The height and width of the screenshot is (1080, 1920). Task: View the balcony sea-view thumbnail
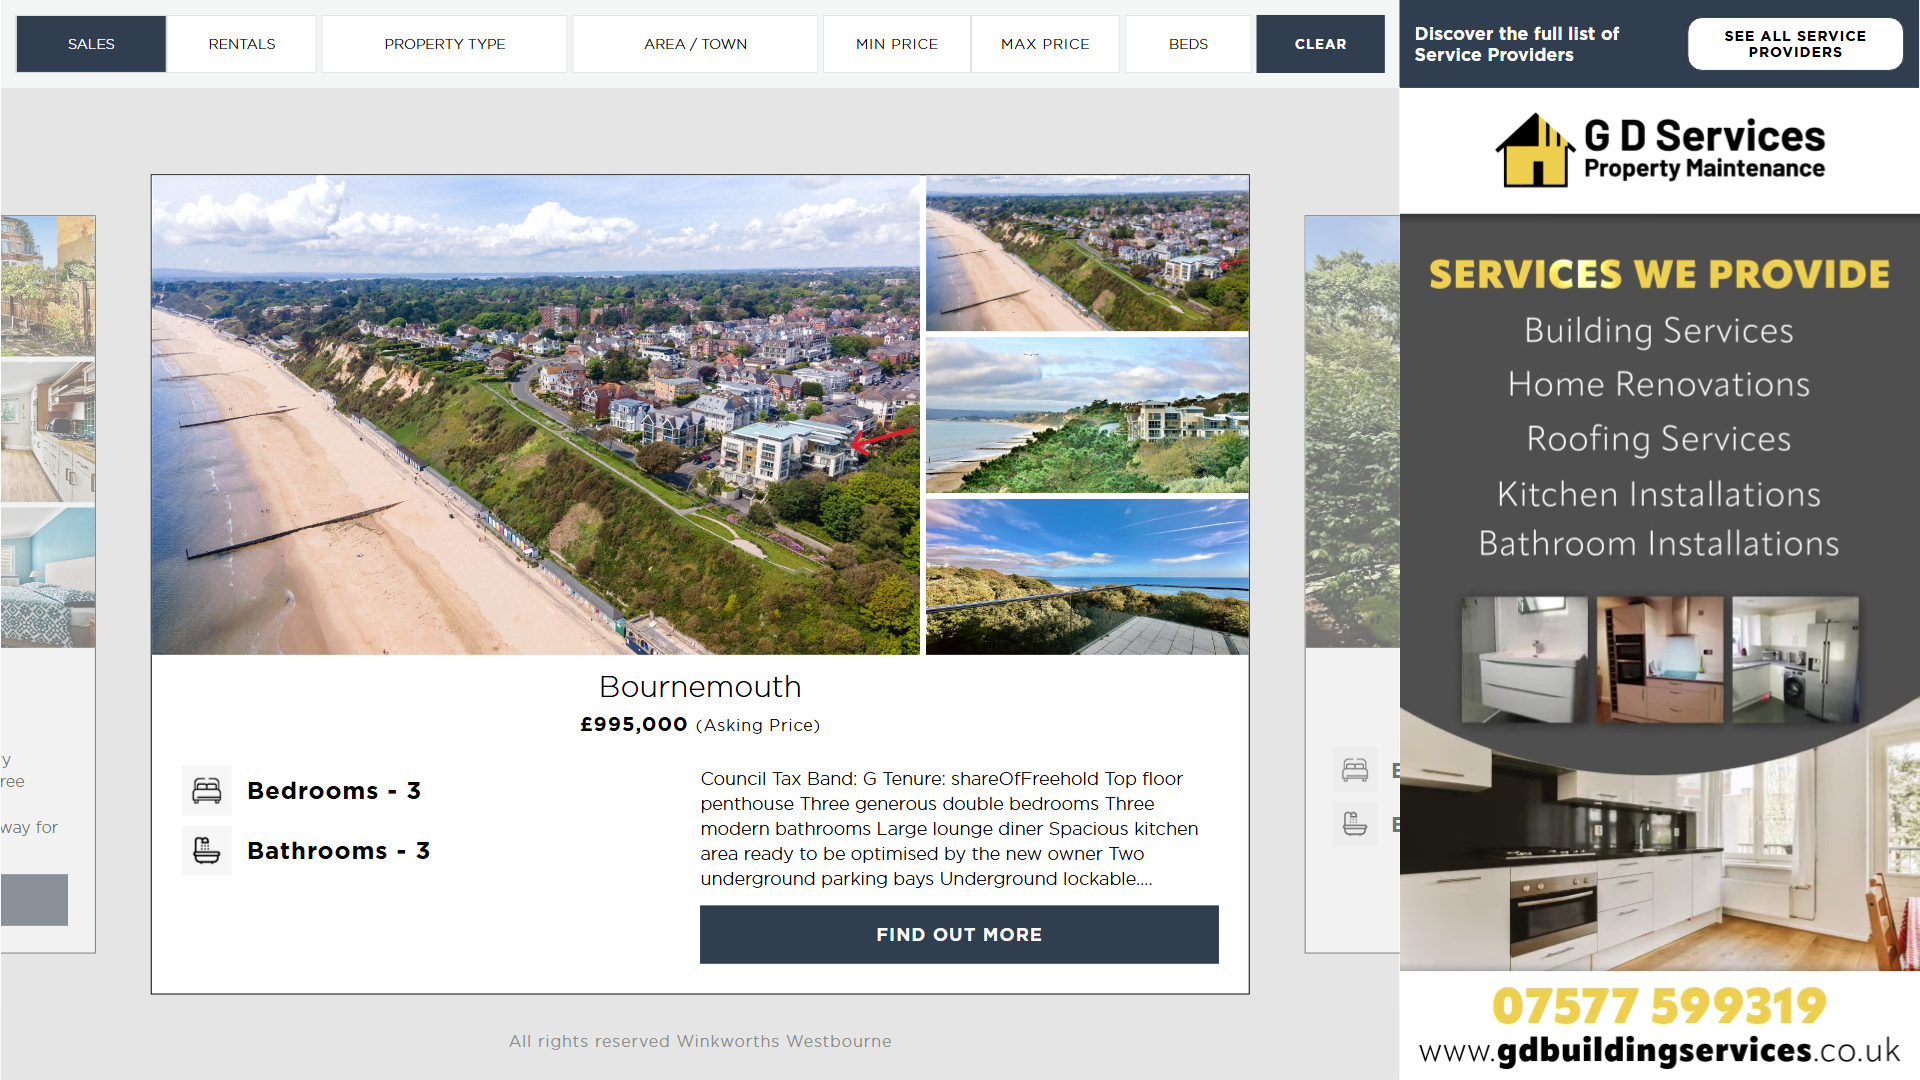click(1087, 577)
